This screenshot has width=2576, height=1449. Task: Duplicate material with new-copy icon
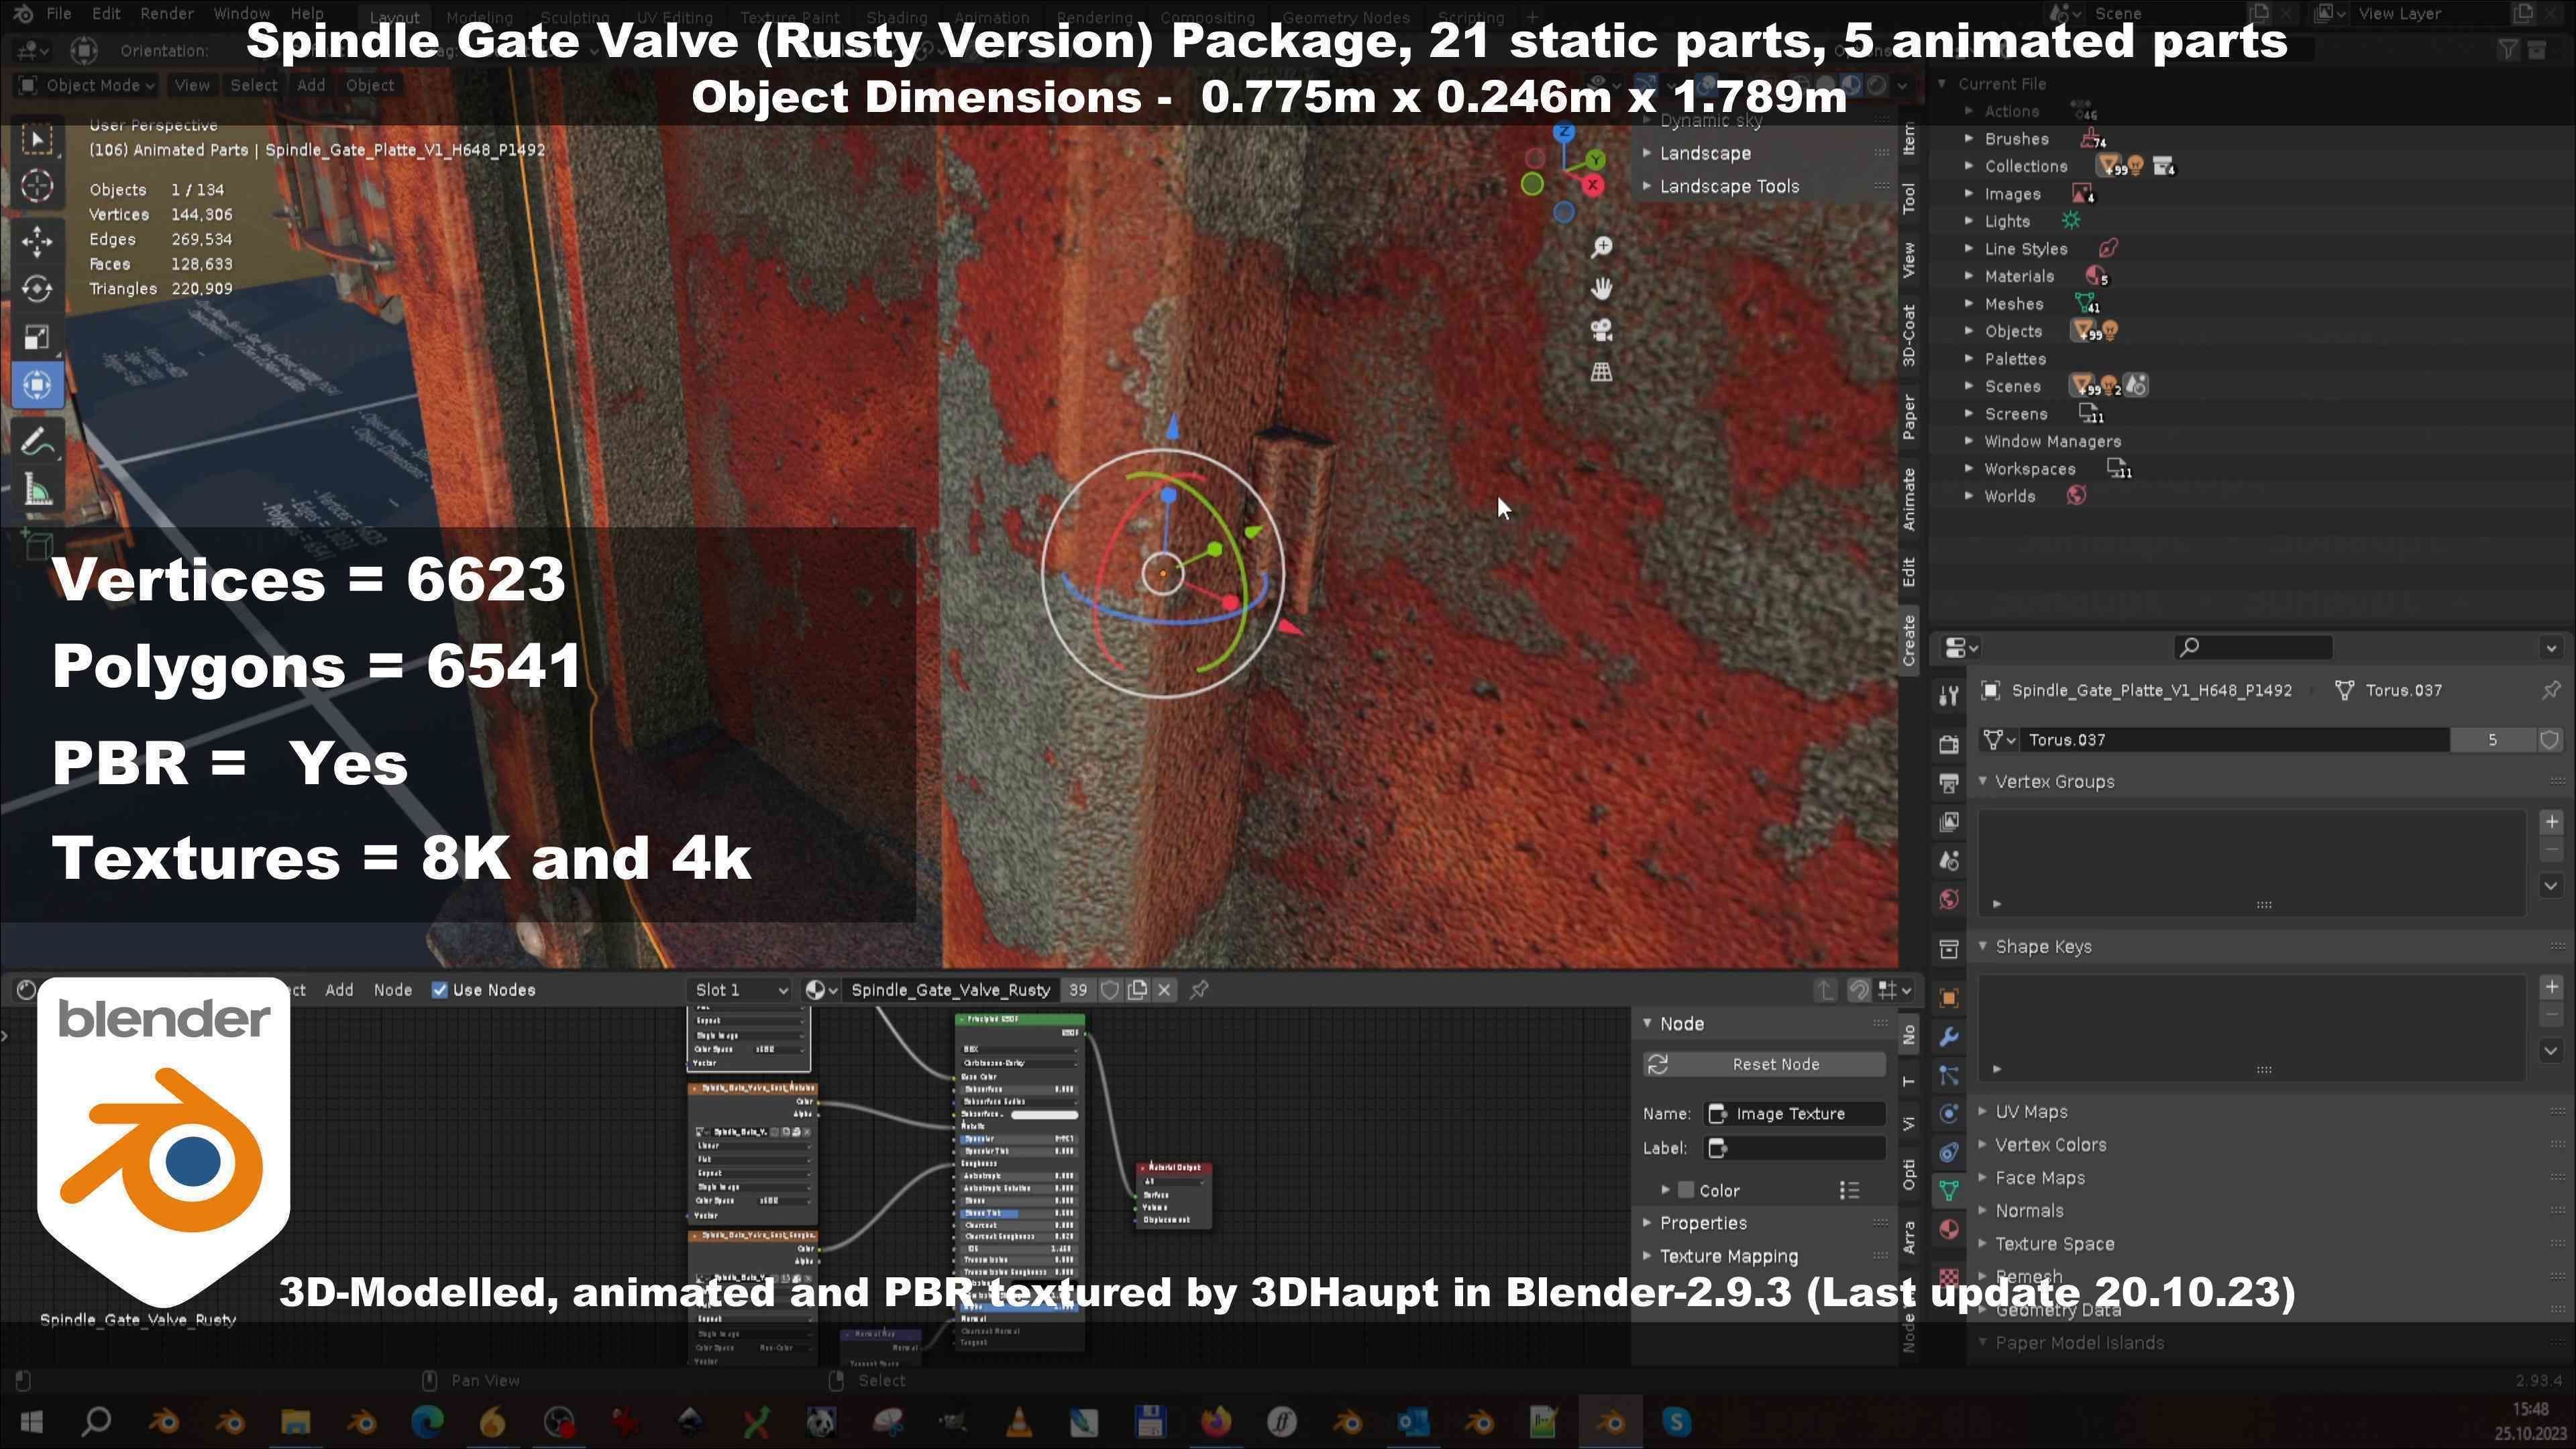1137,990
